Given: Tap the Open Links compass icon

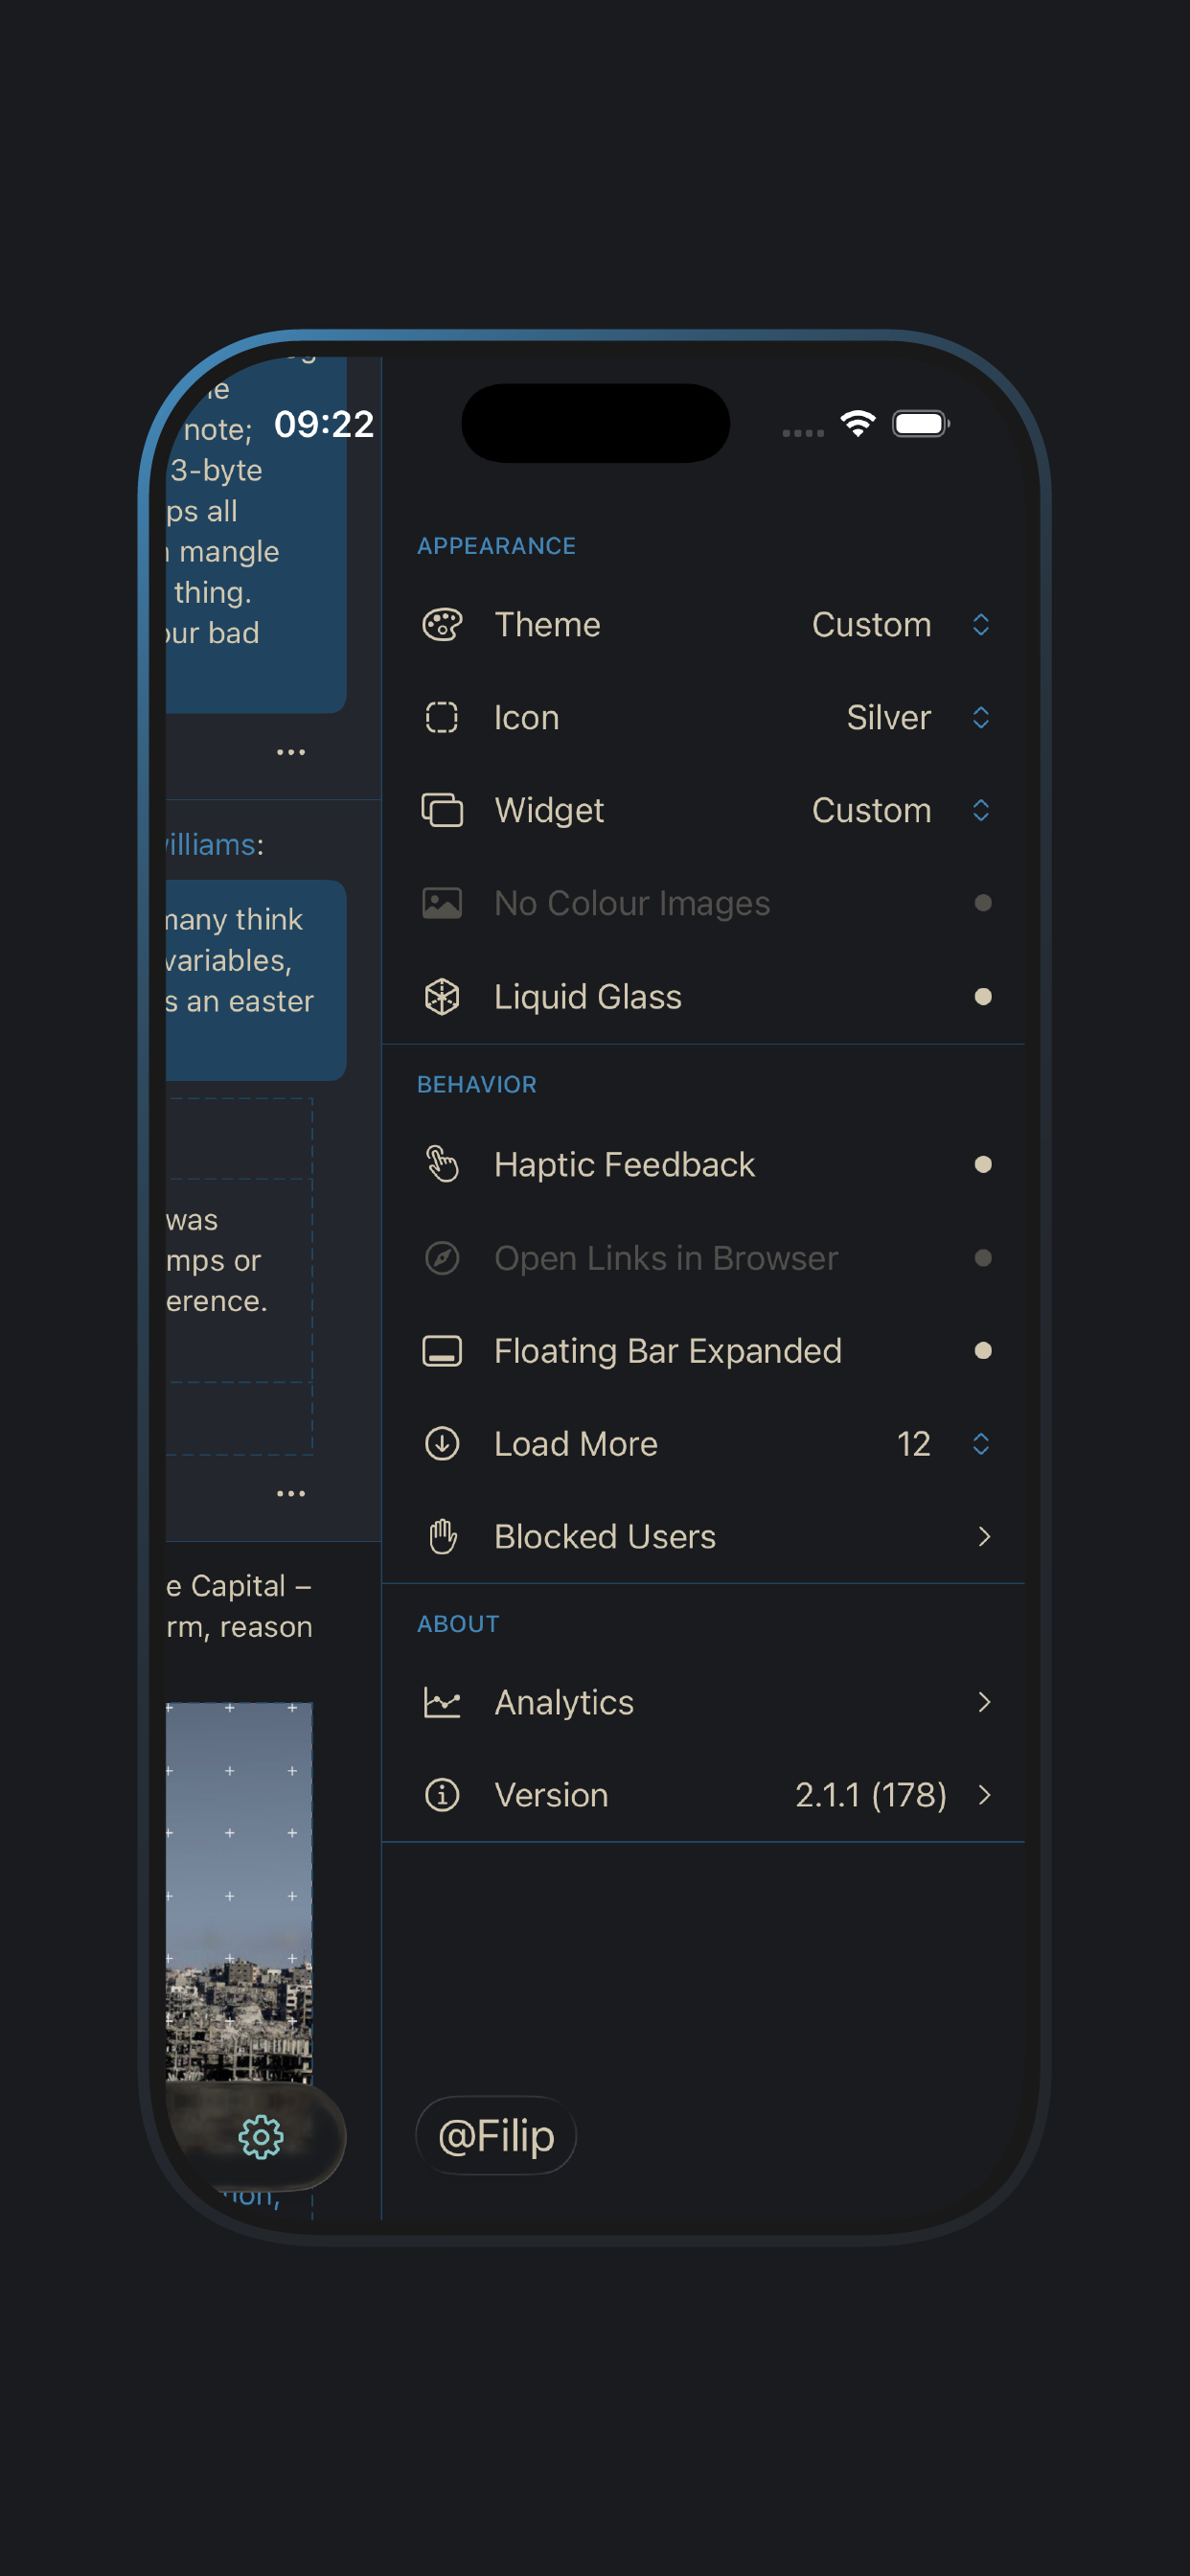Looking at the screenshot, I should (x=442, y=1258).
